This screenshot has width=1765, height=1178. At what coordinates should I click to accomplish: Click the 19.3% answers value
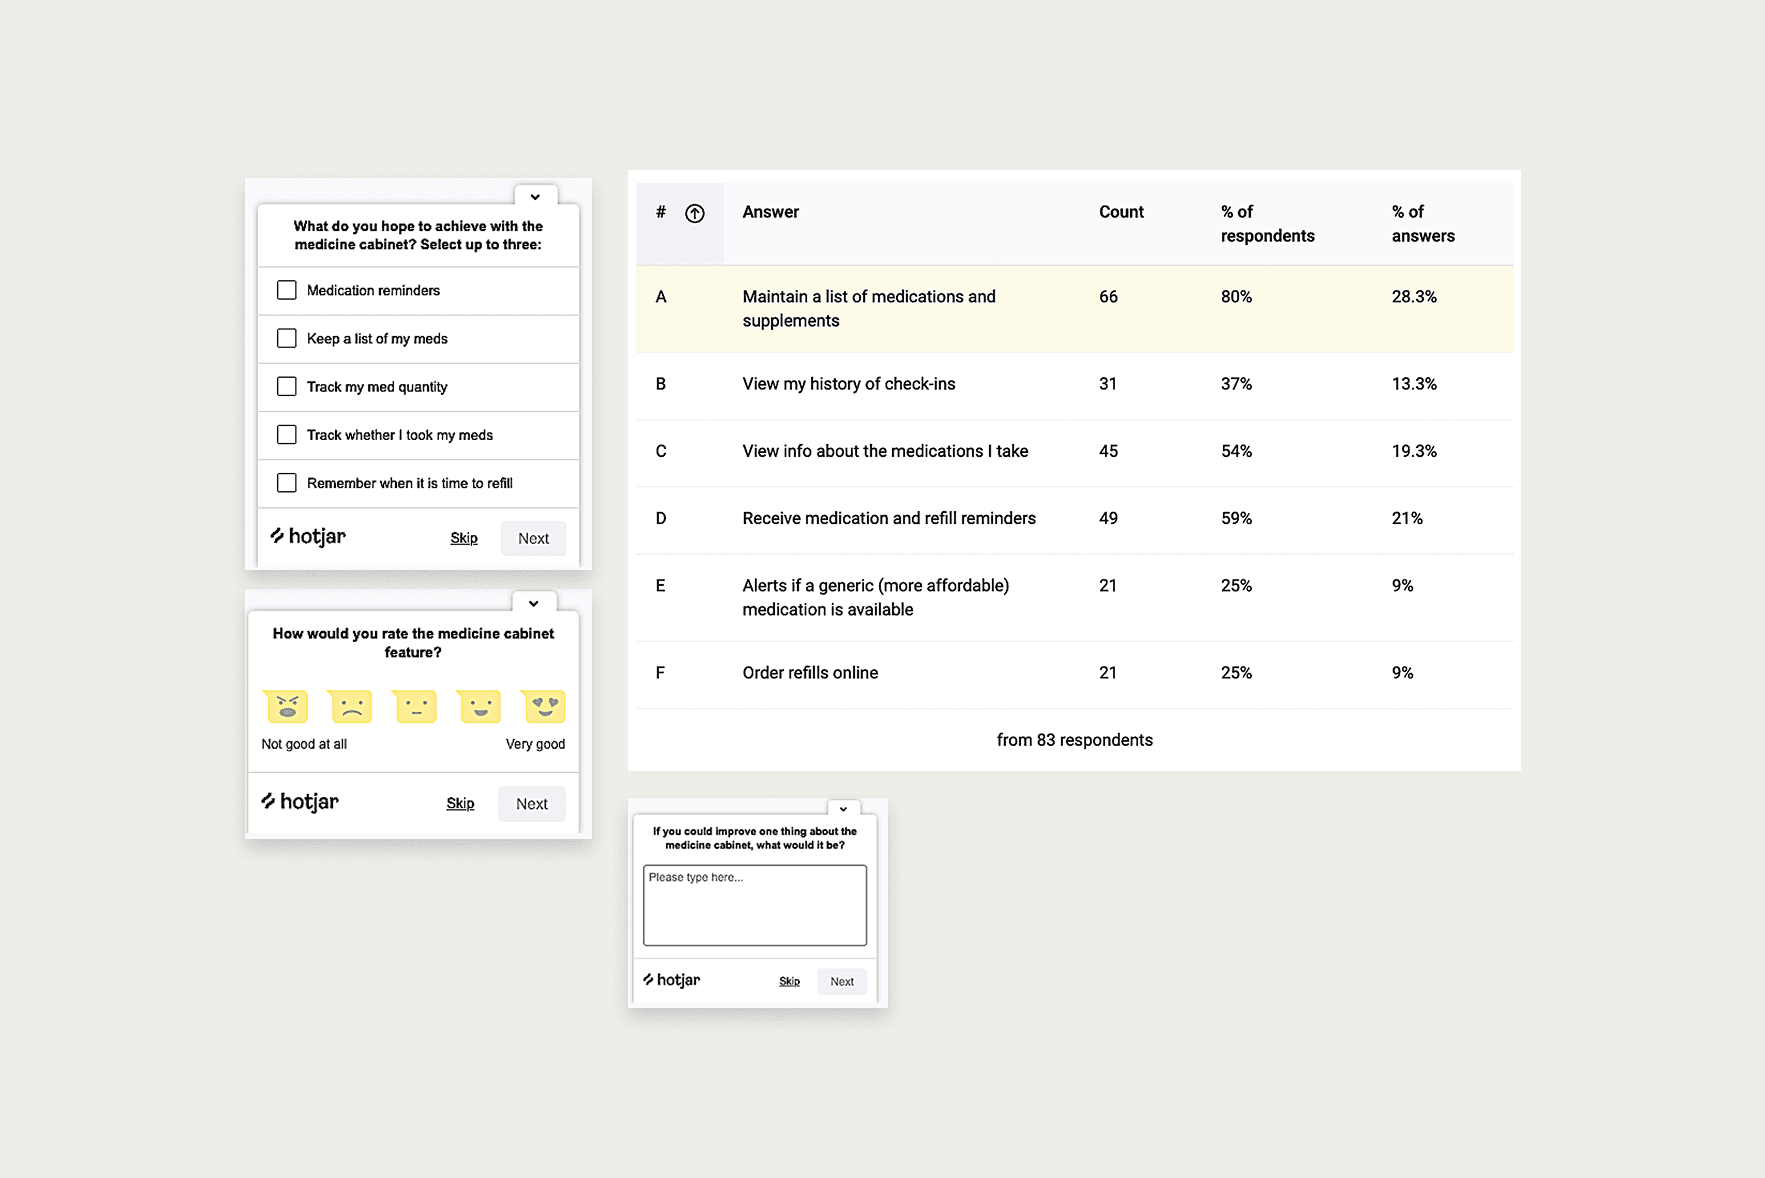[x=1414, y=451]
